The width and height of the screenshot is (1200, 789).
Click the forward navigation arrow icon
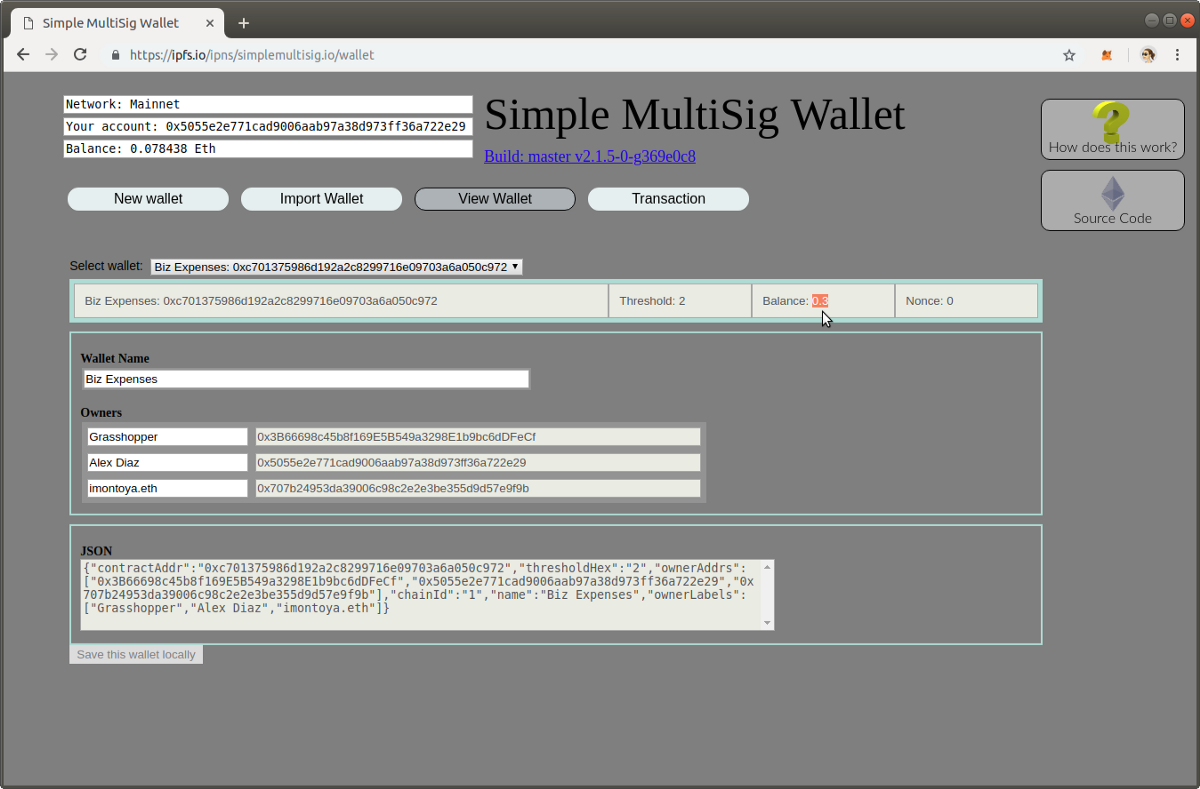(51, 54)
